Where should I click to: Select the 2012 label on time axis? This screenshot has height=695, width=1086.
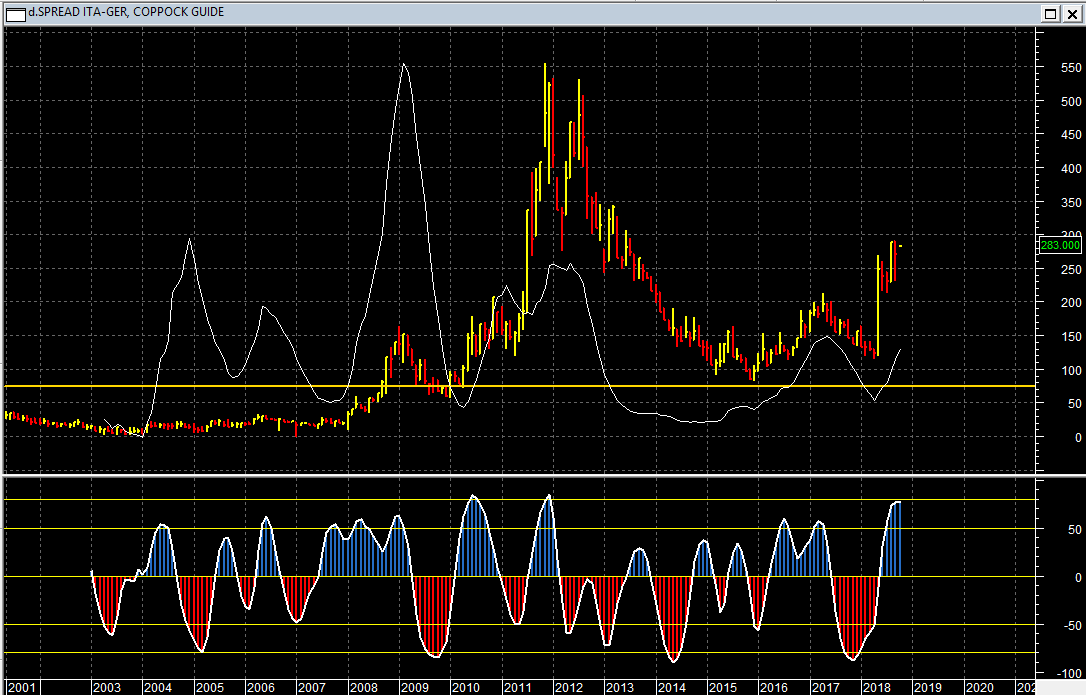tap(569, 687)
